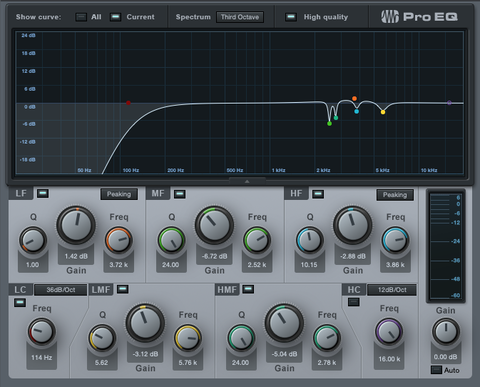The height and width of the screenshot is (387, 480).
Task: Click the HF Freq knob
Action: pyautogui.click(x=395, y=240)
